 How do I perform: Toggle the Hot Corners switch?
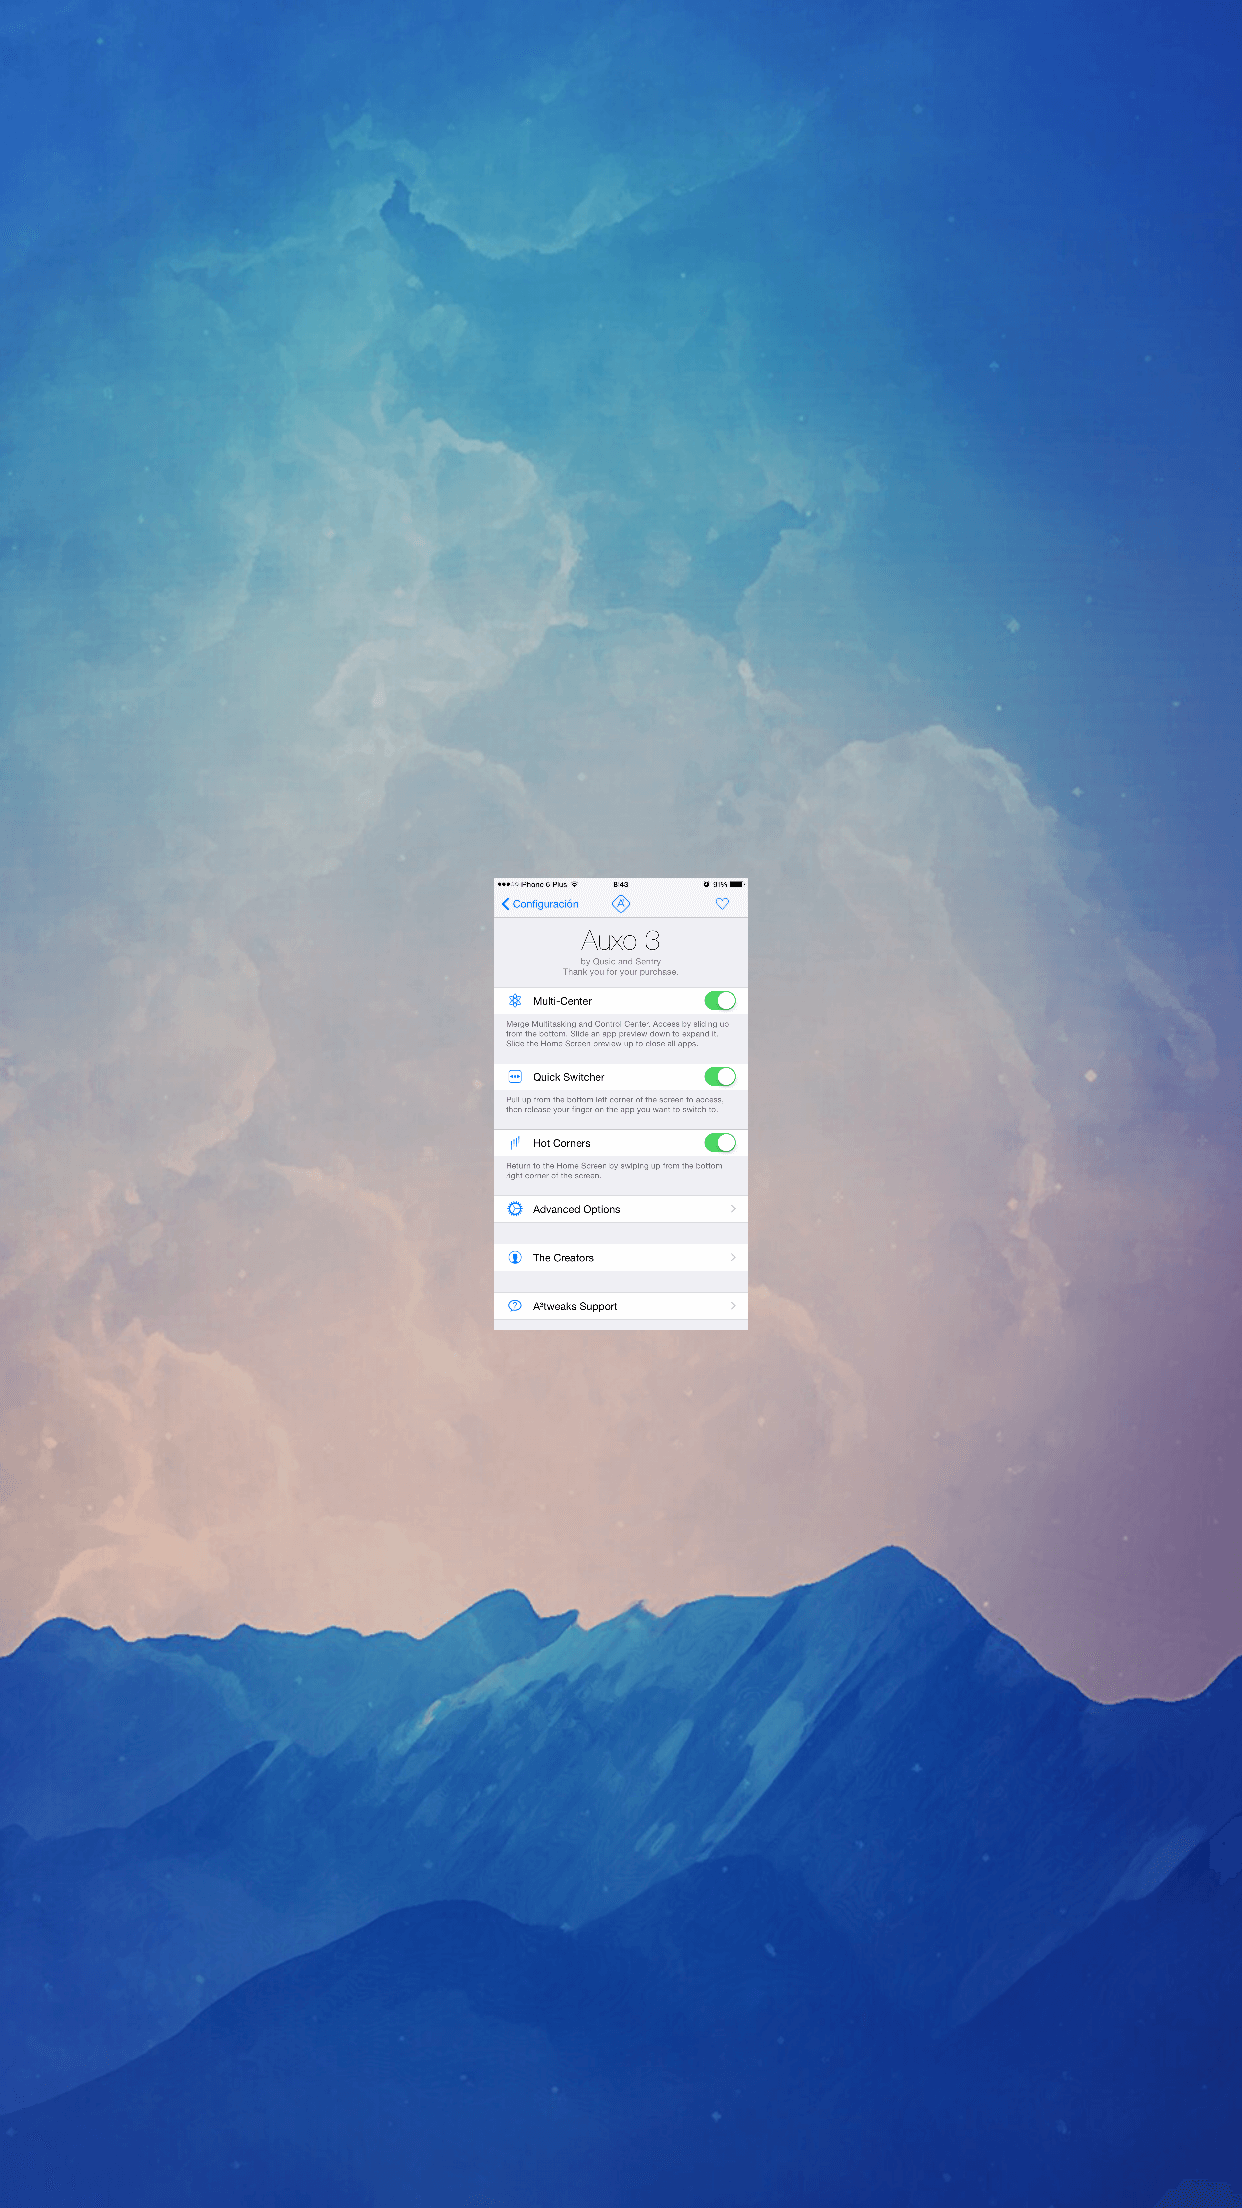coord(720,1143)
